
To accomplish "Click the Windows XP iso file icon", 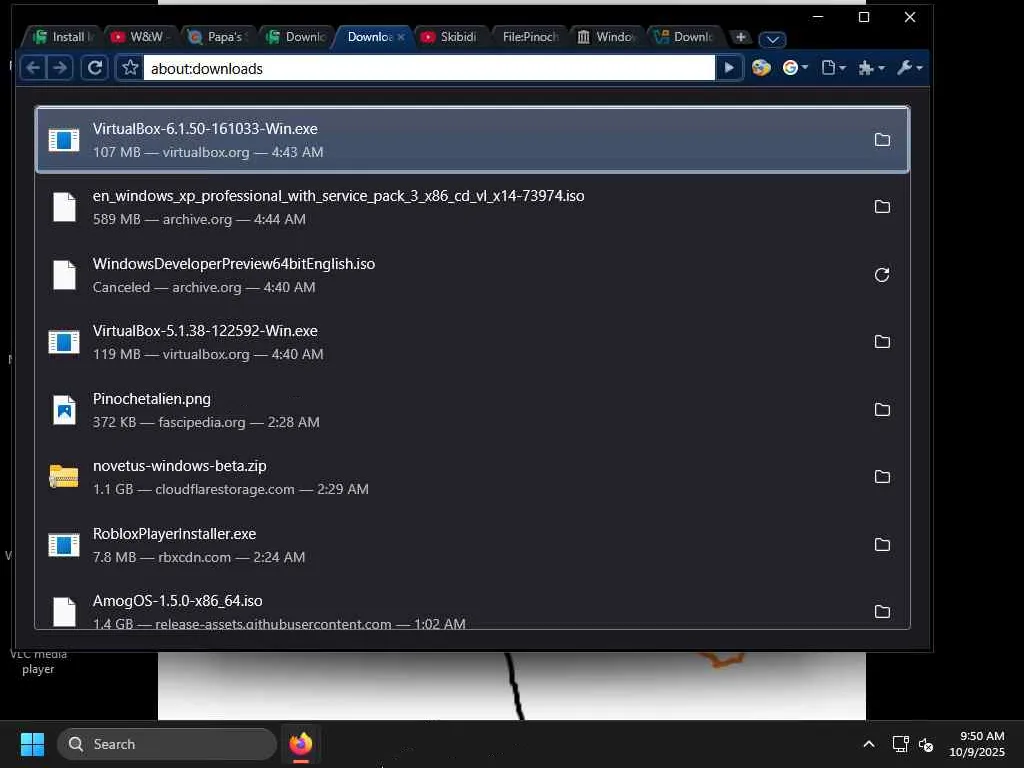I will (64, 207).
